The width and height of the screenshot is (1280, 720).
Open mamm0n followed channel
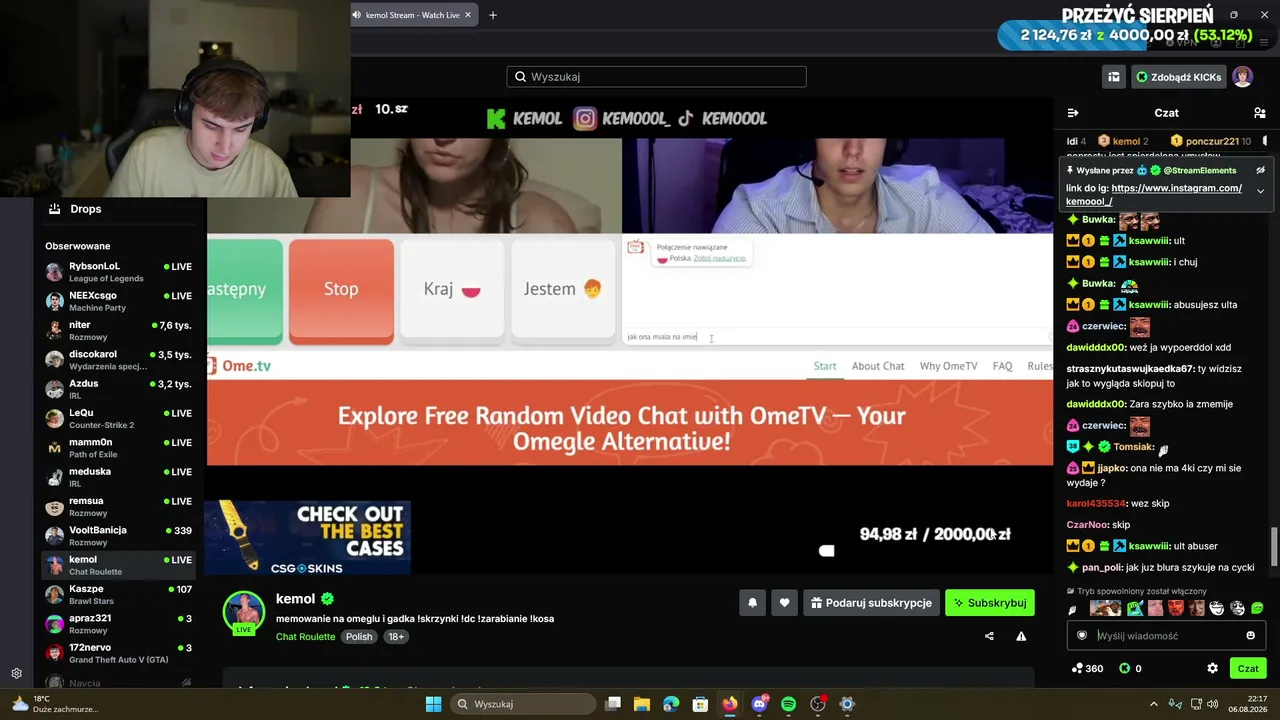tap(120, 447)
